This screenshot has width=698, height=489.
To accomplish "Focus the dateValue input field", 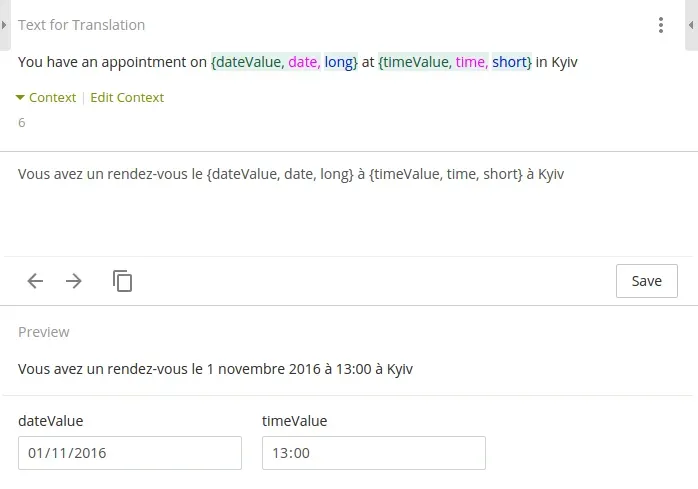I will (x=130, y=453).
